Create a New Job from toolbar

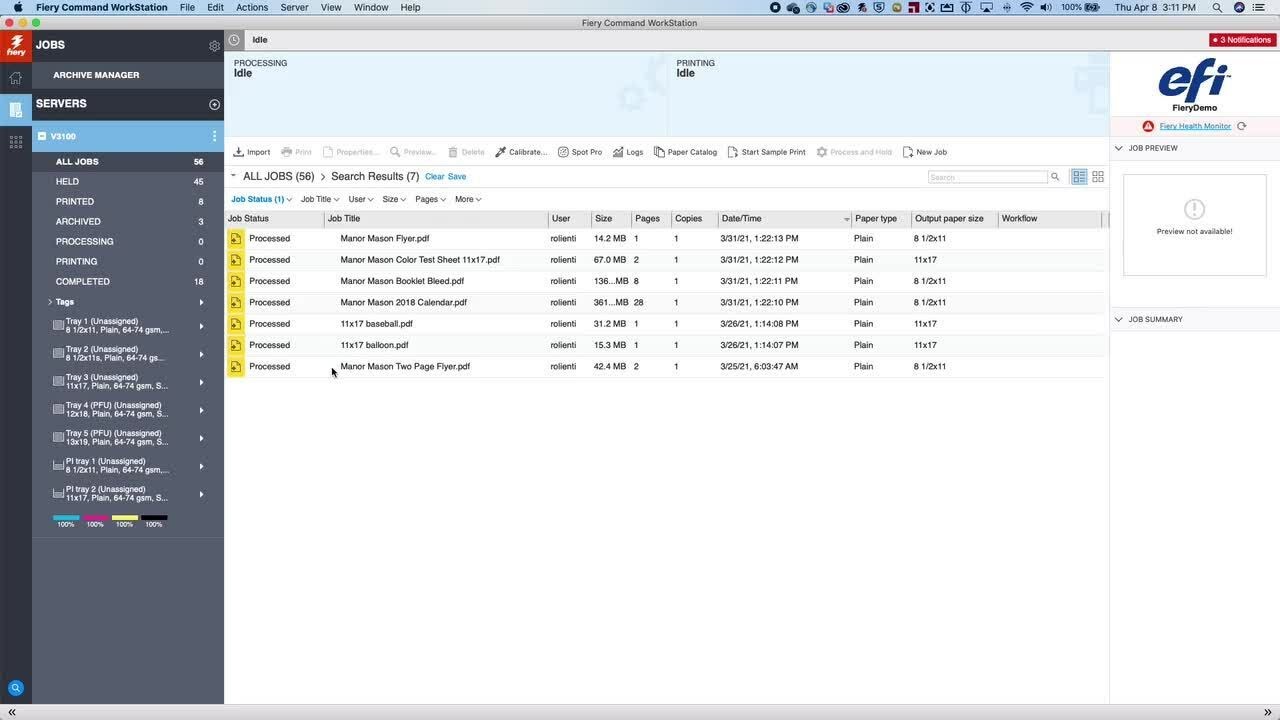(924, 152)
